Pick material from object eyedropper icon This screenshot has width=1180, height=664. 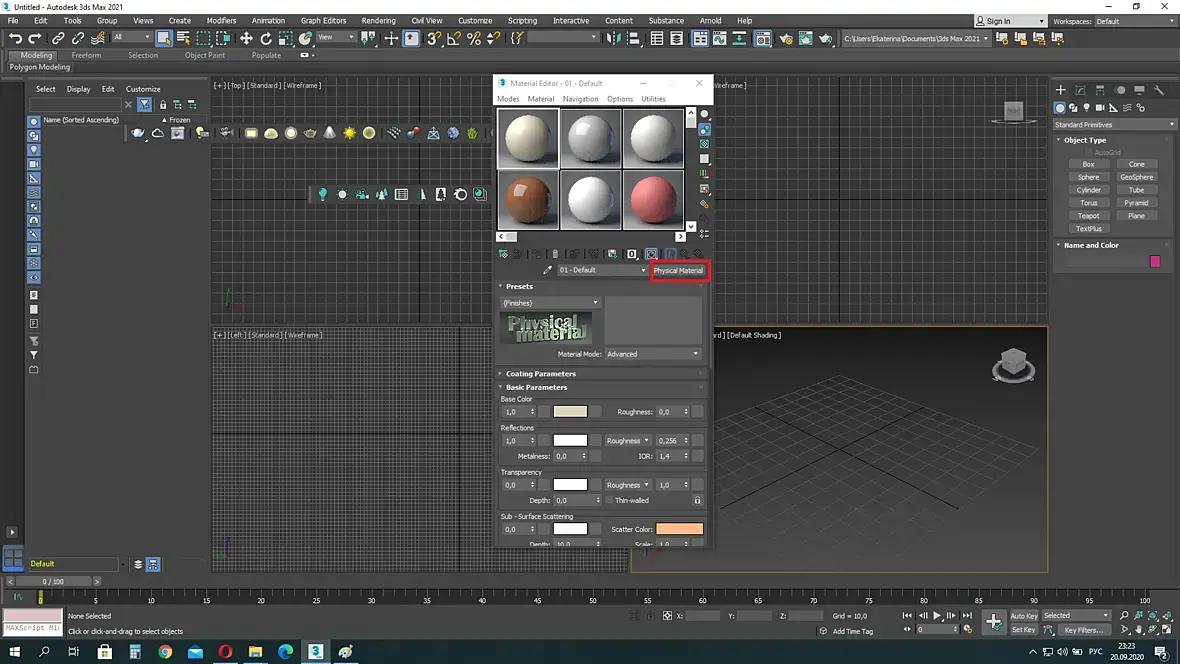547,270
